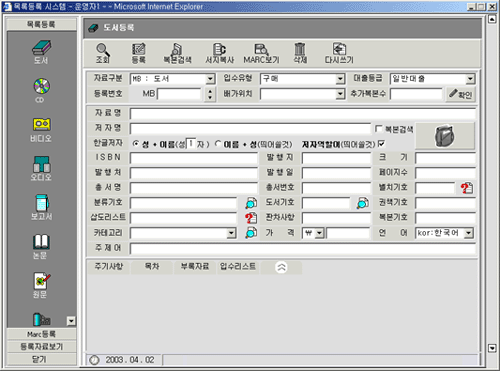Open the 입수유형 dropdown
This screenshot has width=500, height=371.
pos(340,79)
